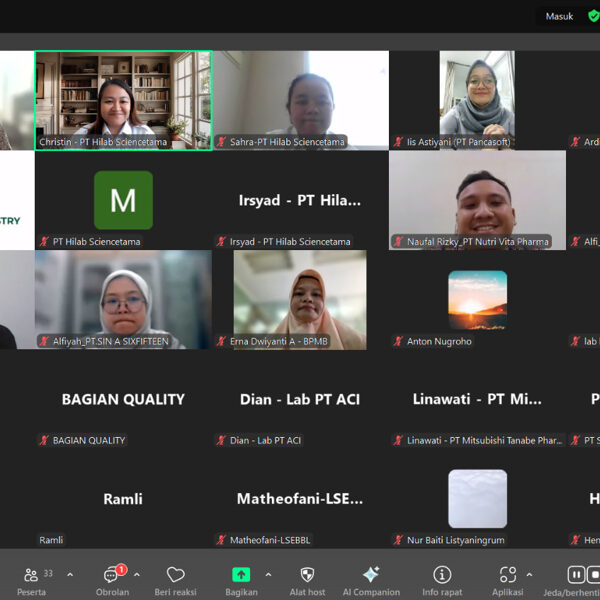This screenshot has width=600, height=600.
Task: Click Anton Nugroho's sunset profile picture
Action: [x=477, y=299]
